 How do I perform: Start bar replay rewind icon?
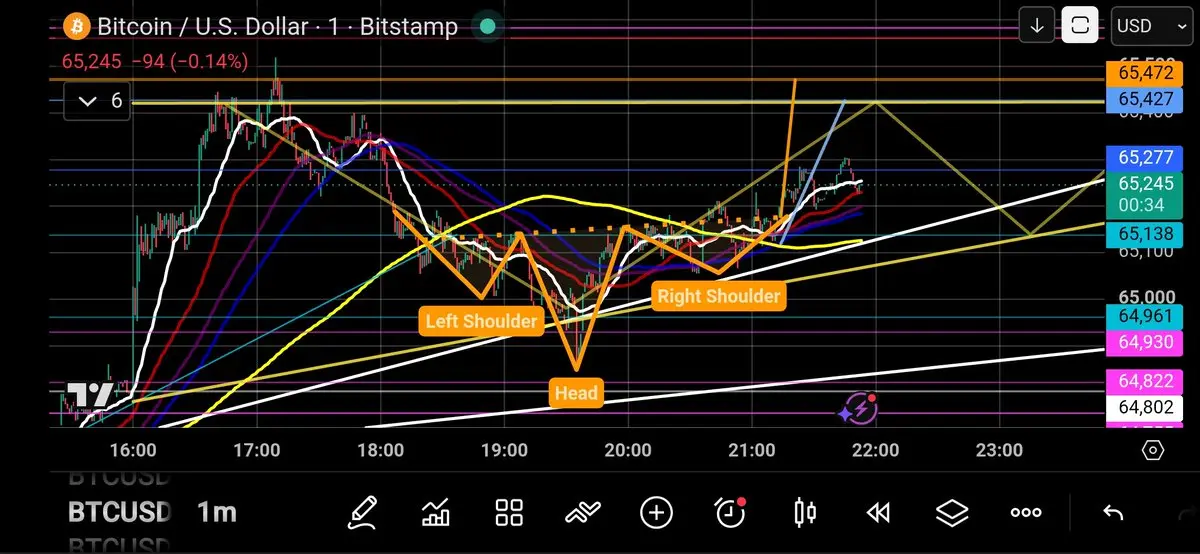(x=878, y=513)
